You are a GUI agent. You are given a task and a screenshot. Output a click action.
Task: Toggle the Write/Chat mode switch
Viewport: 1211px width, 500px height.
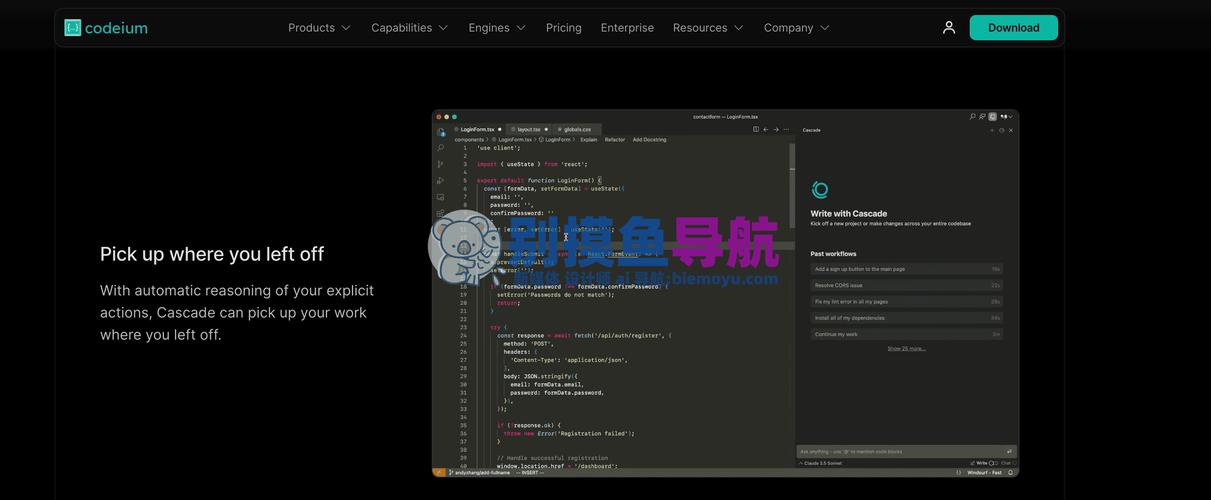coord(992,463)
